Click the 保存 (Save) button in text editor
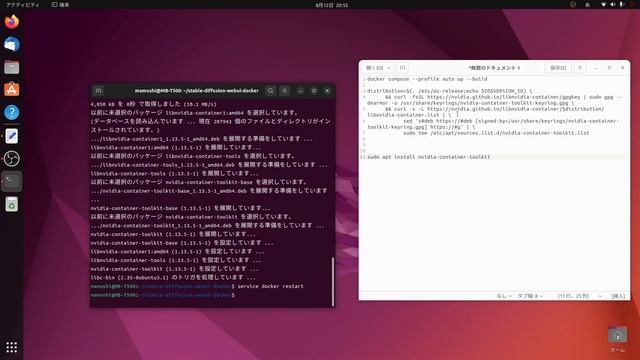Image resolution: width=640 pixels, height=360 pixels. [558, 68]
